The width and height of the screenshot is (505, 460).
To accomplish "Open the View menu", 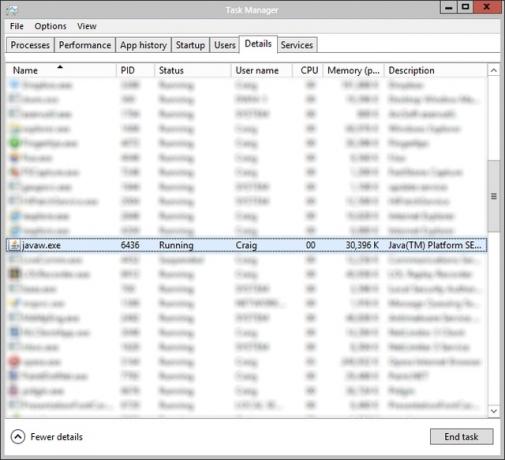I will pos(87,26).
